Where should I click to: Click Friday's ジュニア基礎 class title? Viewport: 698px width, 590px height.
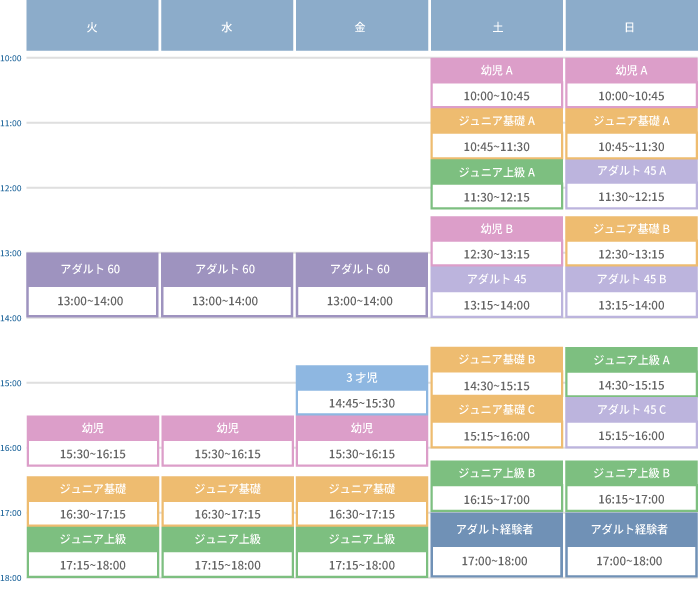361,489
